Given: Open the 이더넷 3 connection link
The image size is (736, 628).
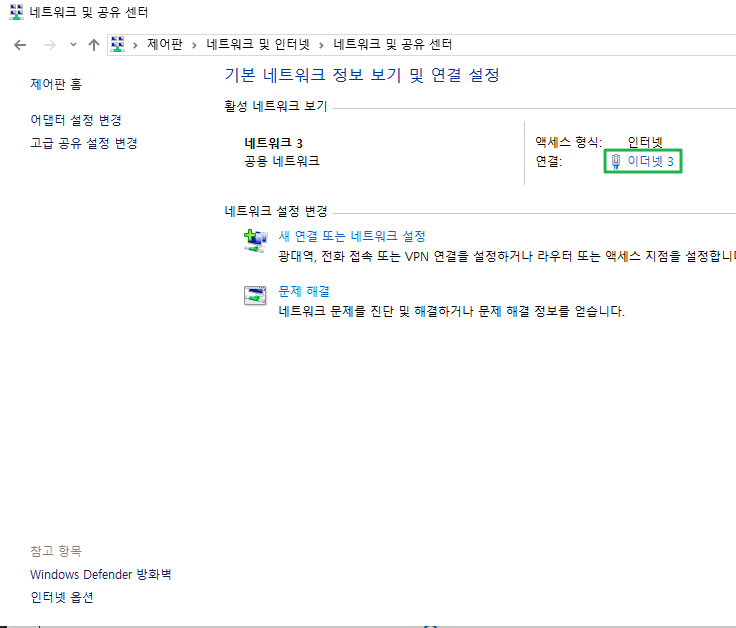Looking at the screenshot, I should [651, 161].
